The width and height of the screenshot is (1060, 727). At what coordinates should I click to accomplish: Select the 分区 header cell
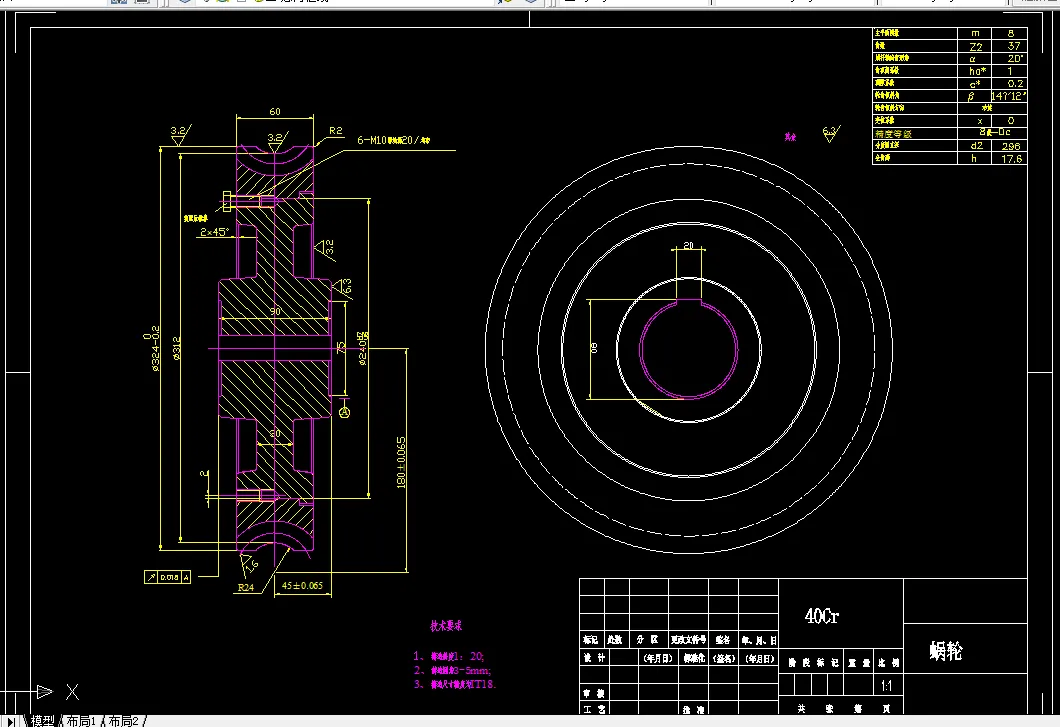click(x=648, y=639)
